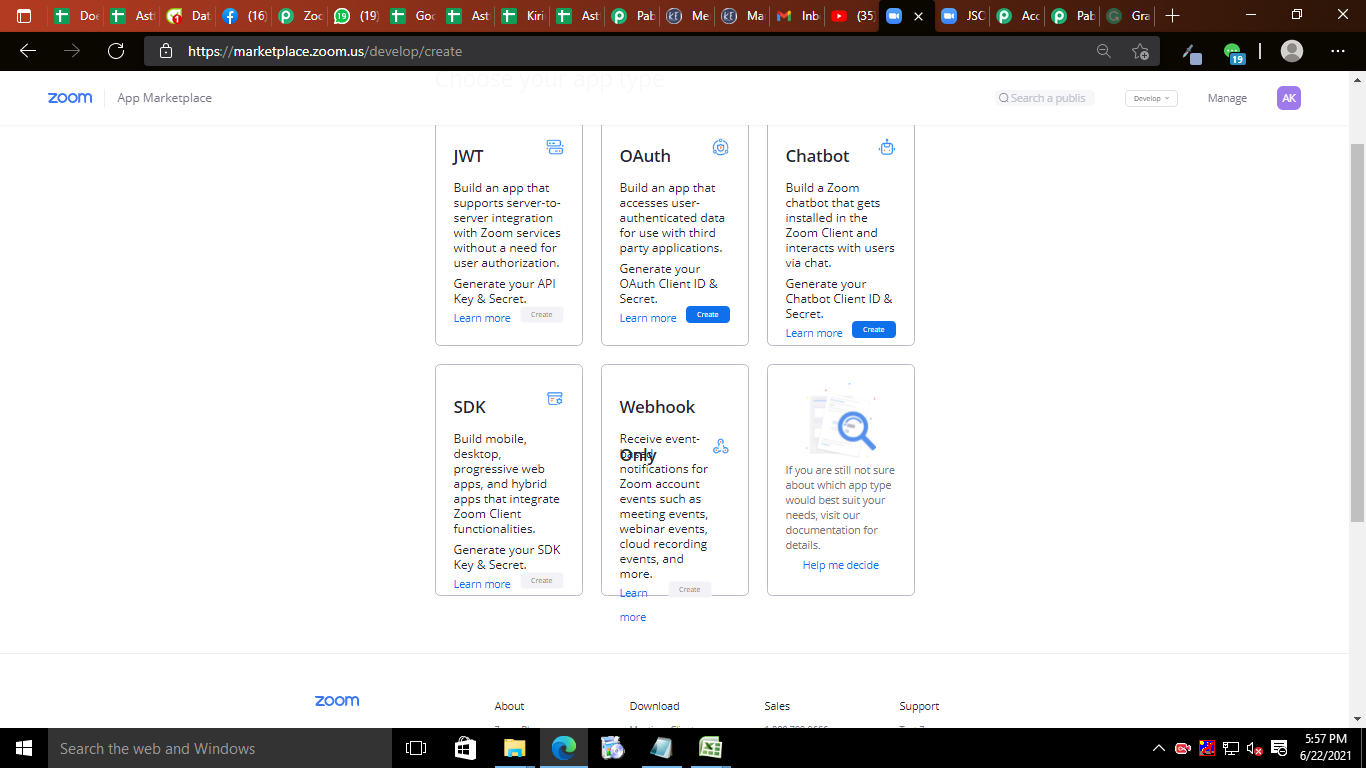This screenshot has height=768, width=1366.
Task: Click the Webhook Only card icon
Action: coord(720,446)
